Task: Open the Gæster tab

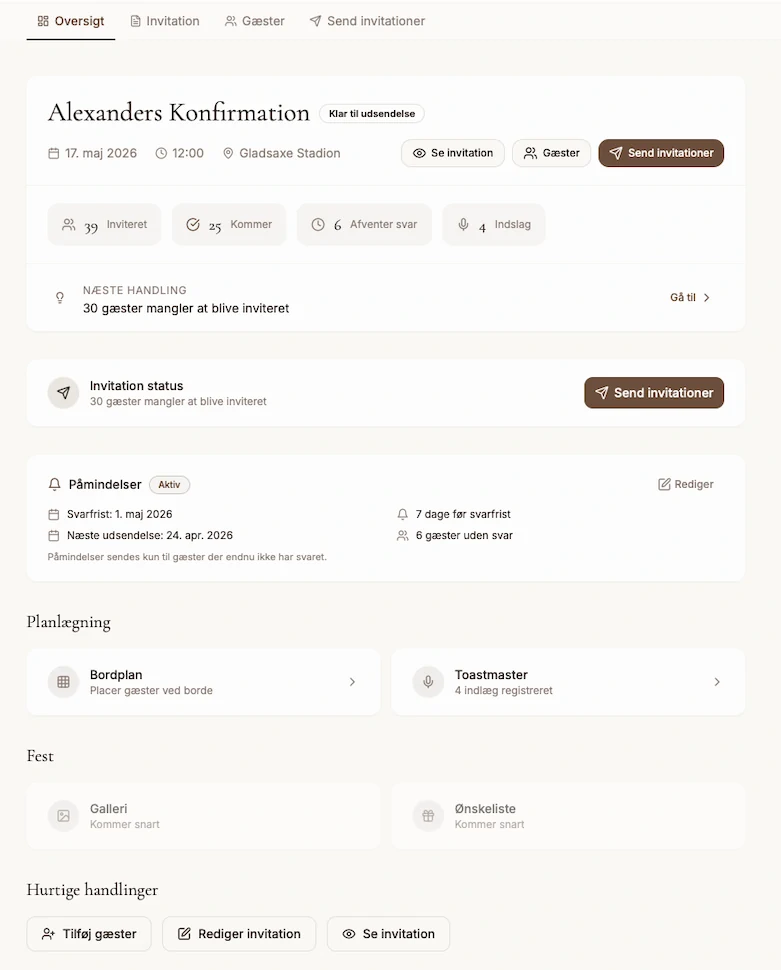Action: tap(254, 20)
